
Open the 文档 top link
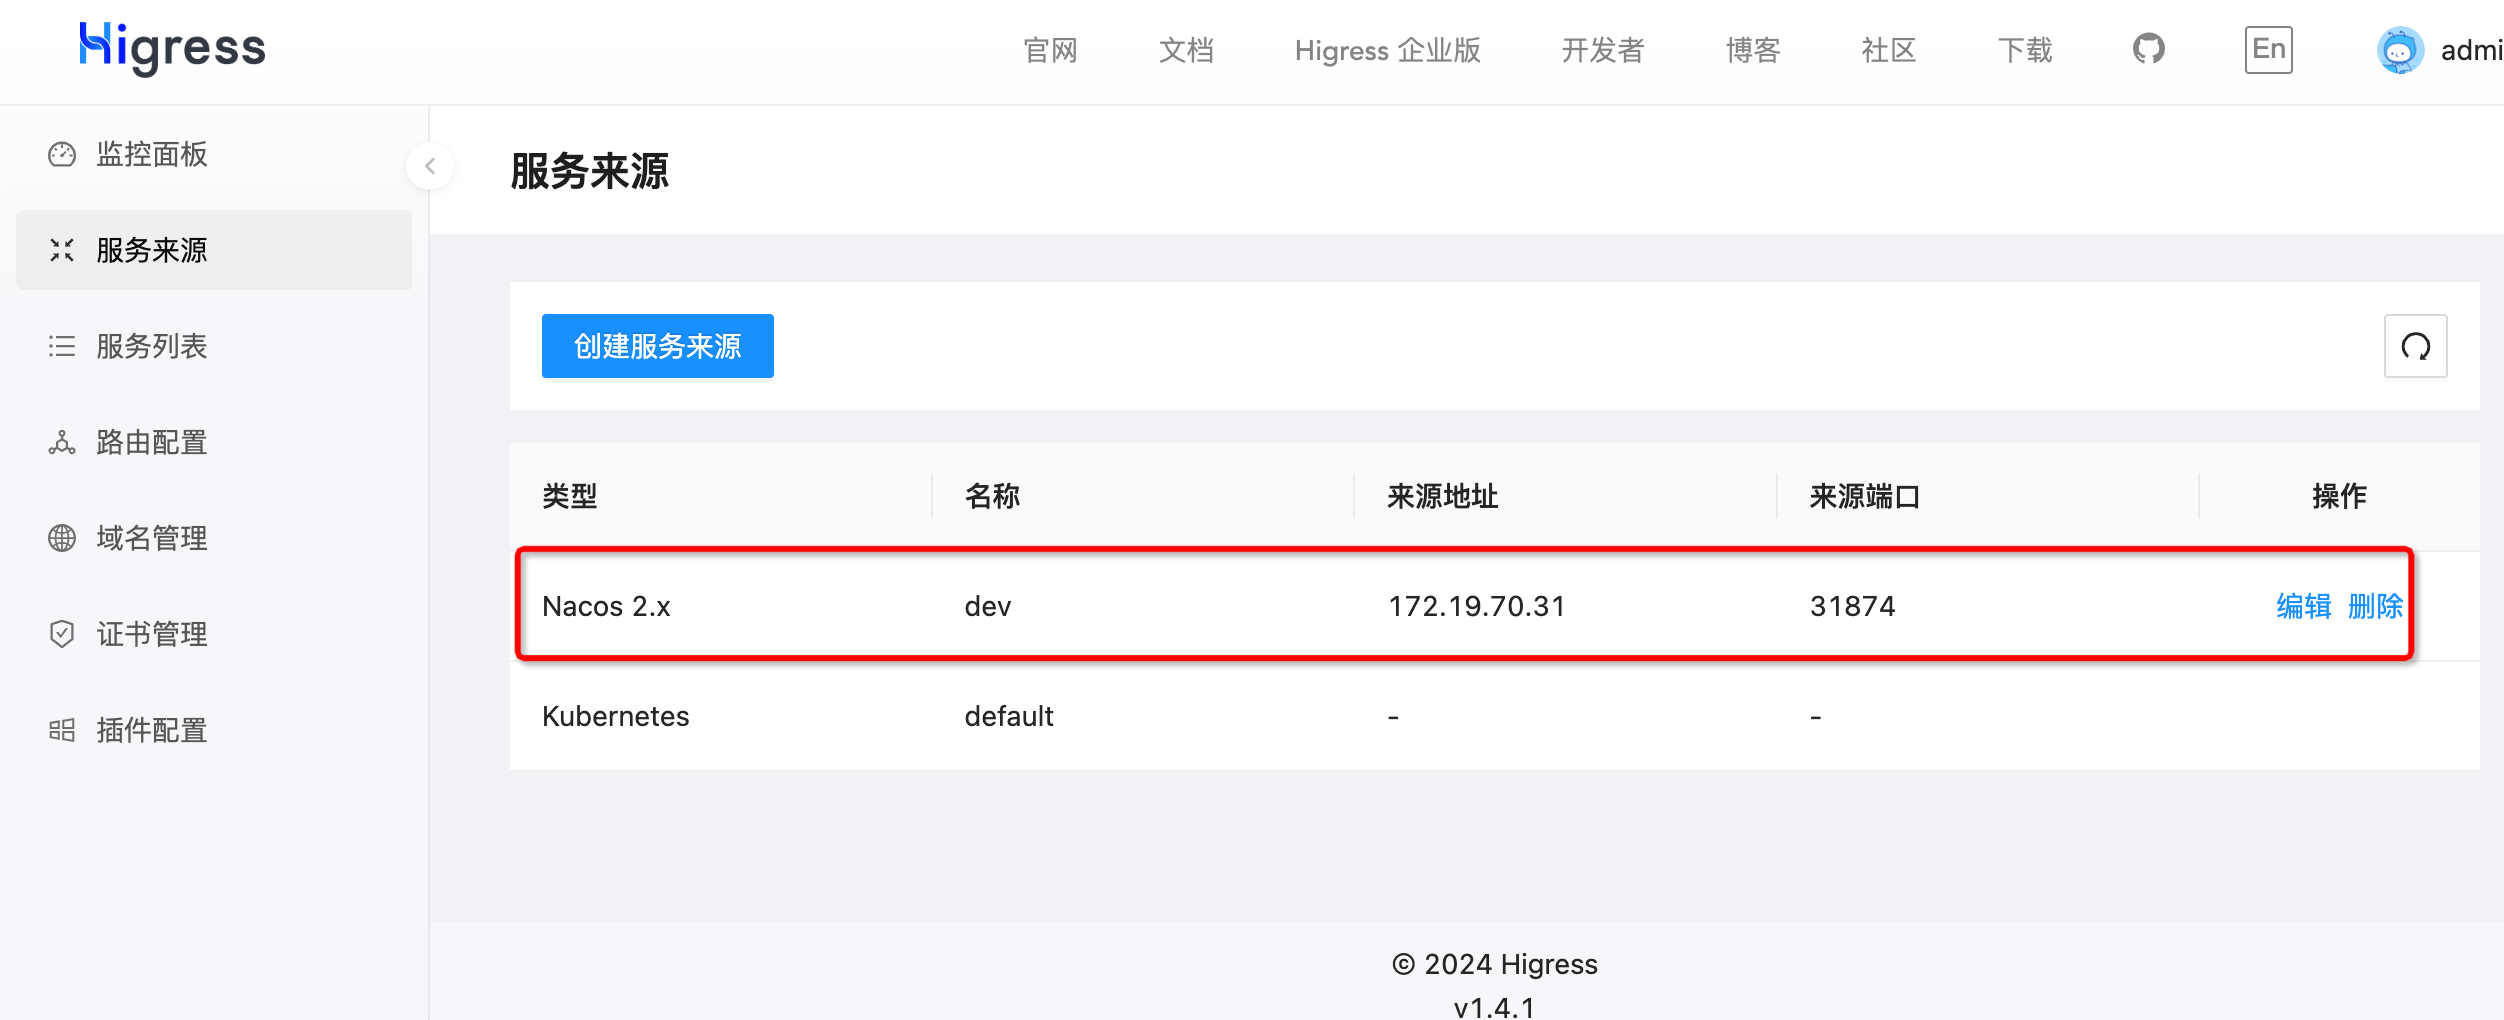pyautogui.click(x=1187, y=50)
